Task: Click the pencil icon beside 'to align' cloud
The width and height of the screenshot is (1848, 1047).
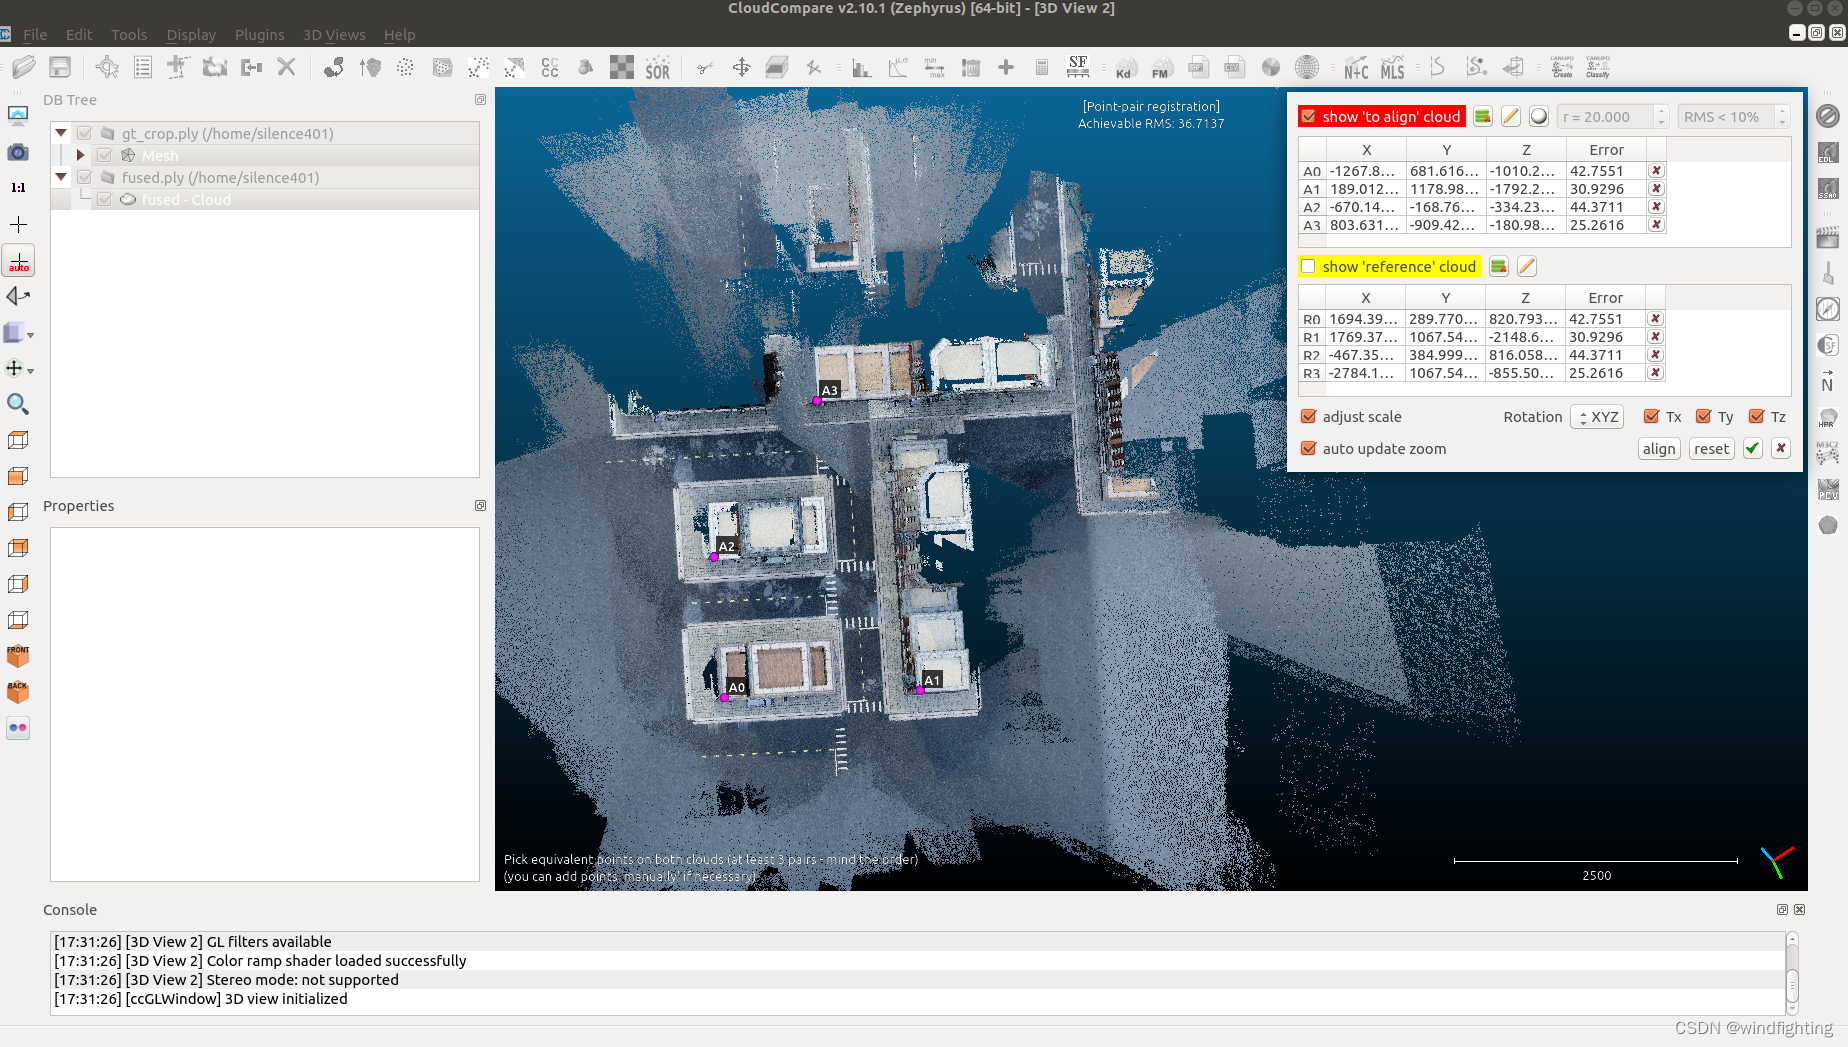Action: (x=1511, y=117)
